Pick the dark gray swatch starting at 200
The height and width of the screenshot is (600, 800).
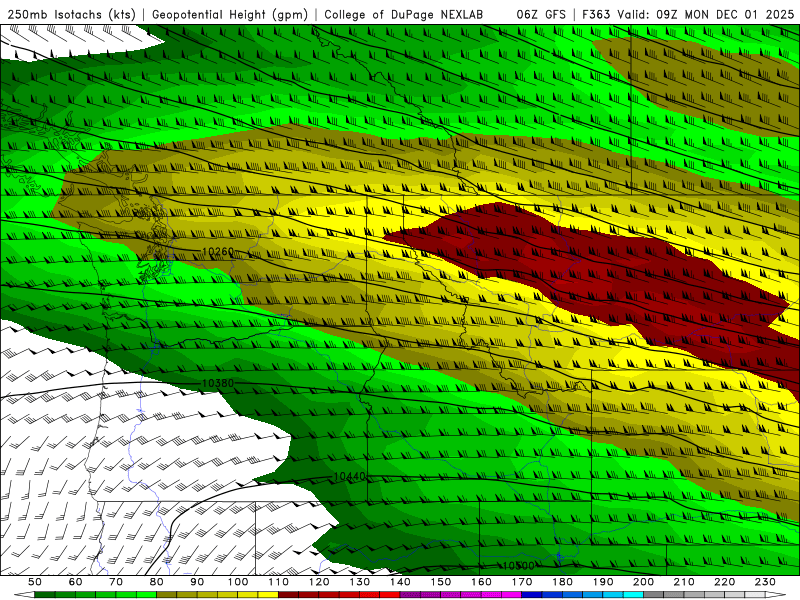654,594
